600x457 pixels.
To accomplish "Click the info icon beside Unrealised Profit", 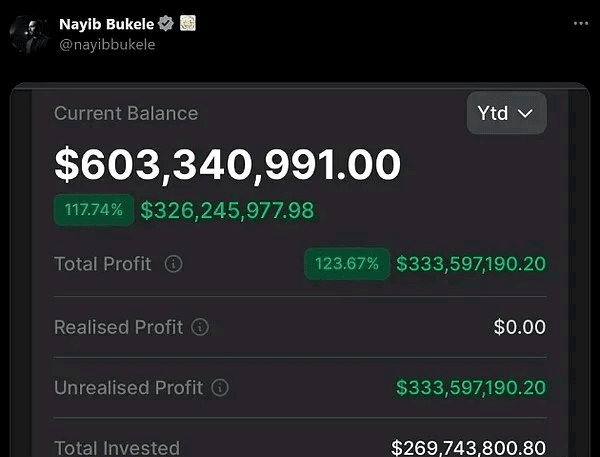I will (220, 388).
